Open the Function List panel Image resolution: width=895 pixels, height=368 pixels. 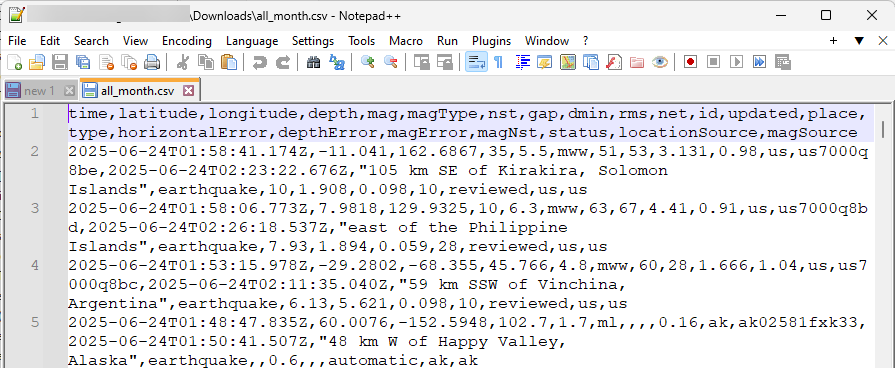point(614,62)
